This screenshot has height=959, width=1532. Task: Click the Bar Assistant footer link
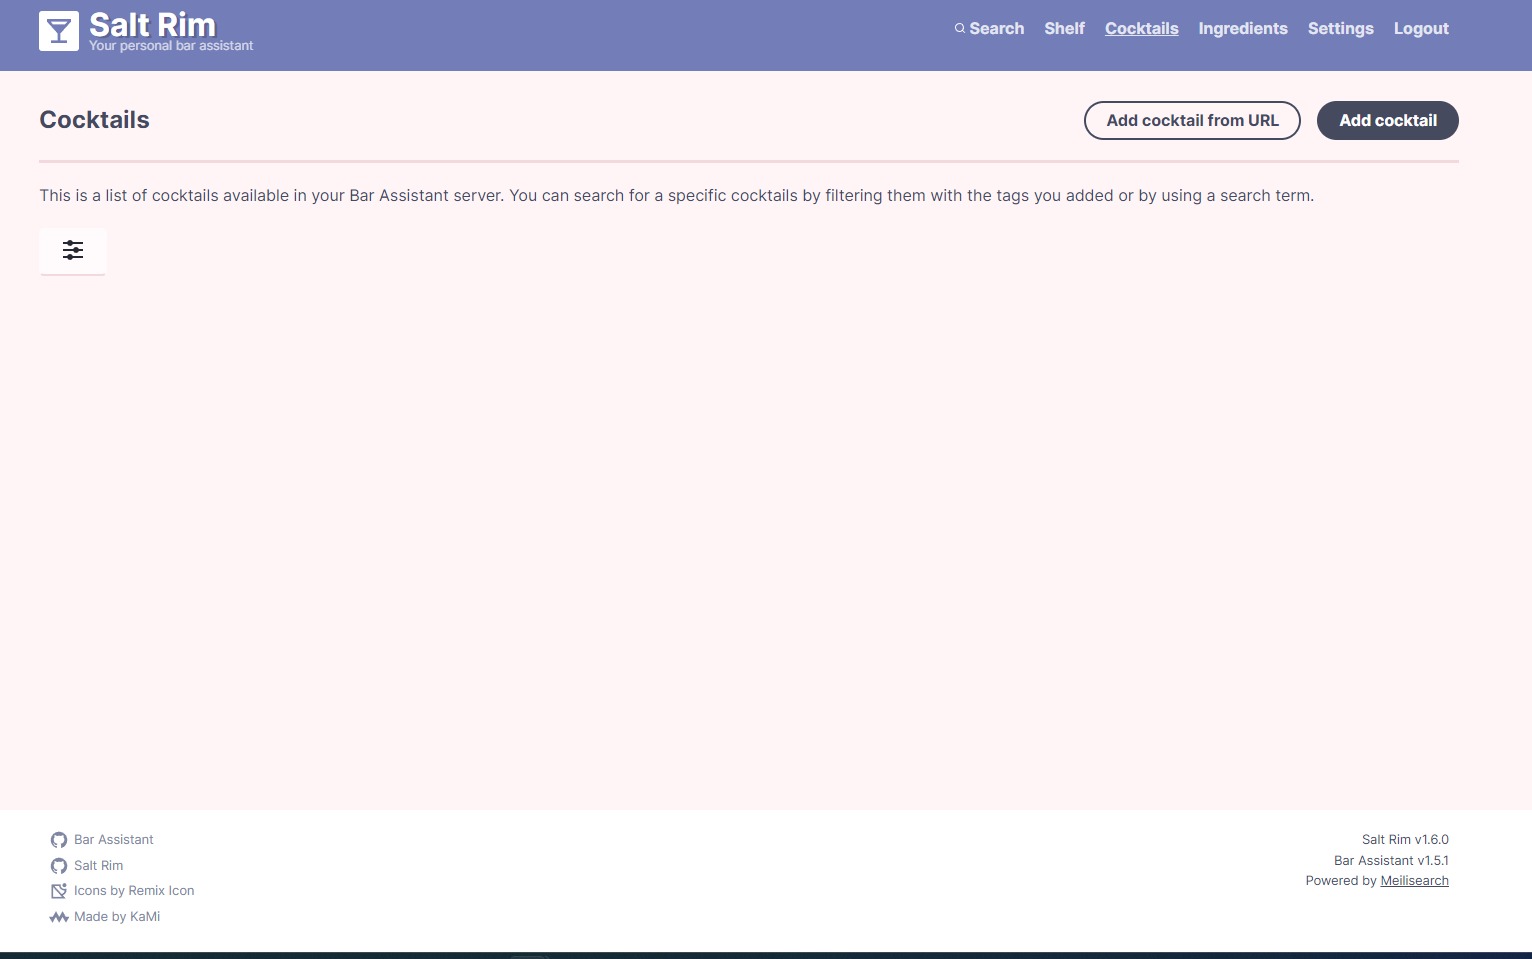pyautogui.click(x=113, y=839)
